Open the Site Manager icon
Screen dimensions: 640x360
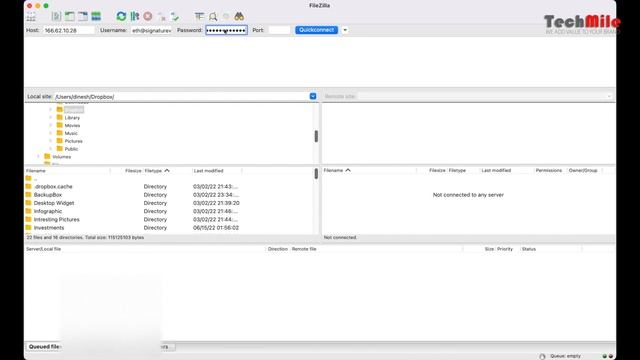[x=31, y=16]
